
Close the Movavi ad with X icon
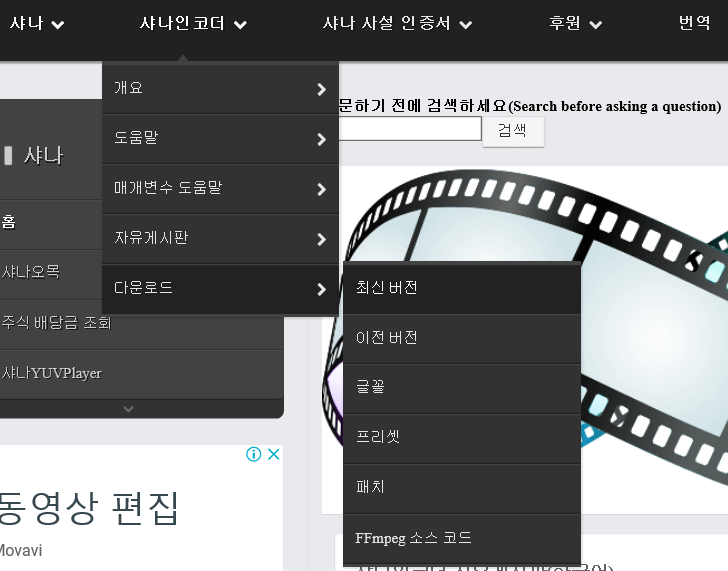pyautogui.click(x=273, y=454)
